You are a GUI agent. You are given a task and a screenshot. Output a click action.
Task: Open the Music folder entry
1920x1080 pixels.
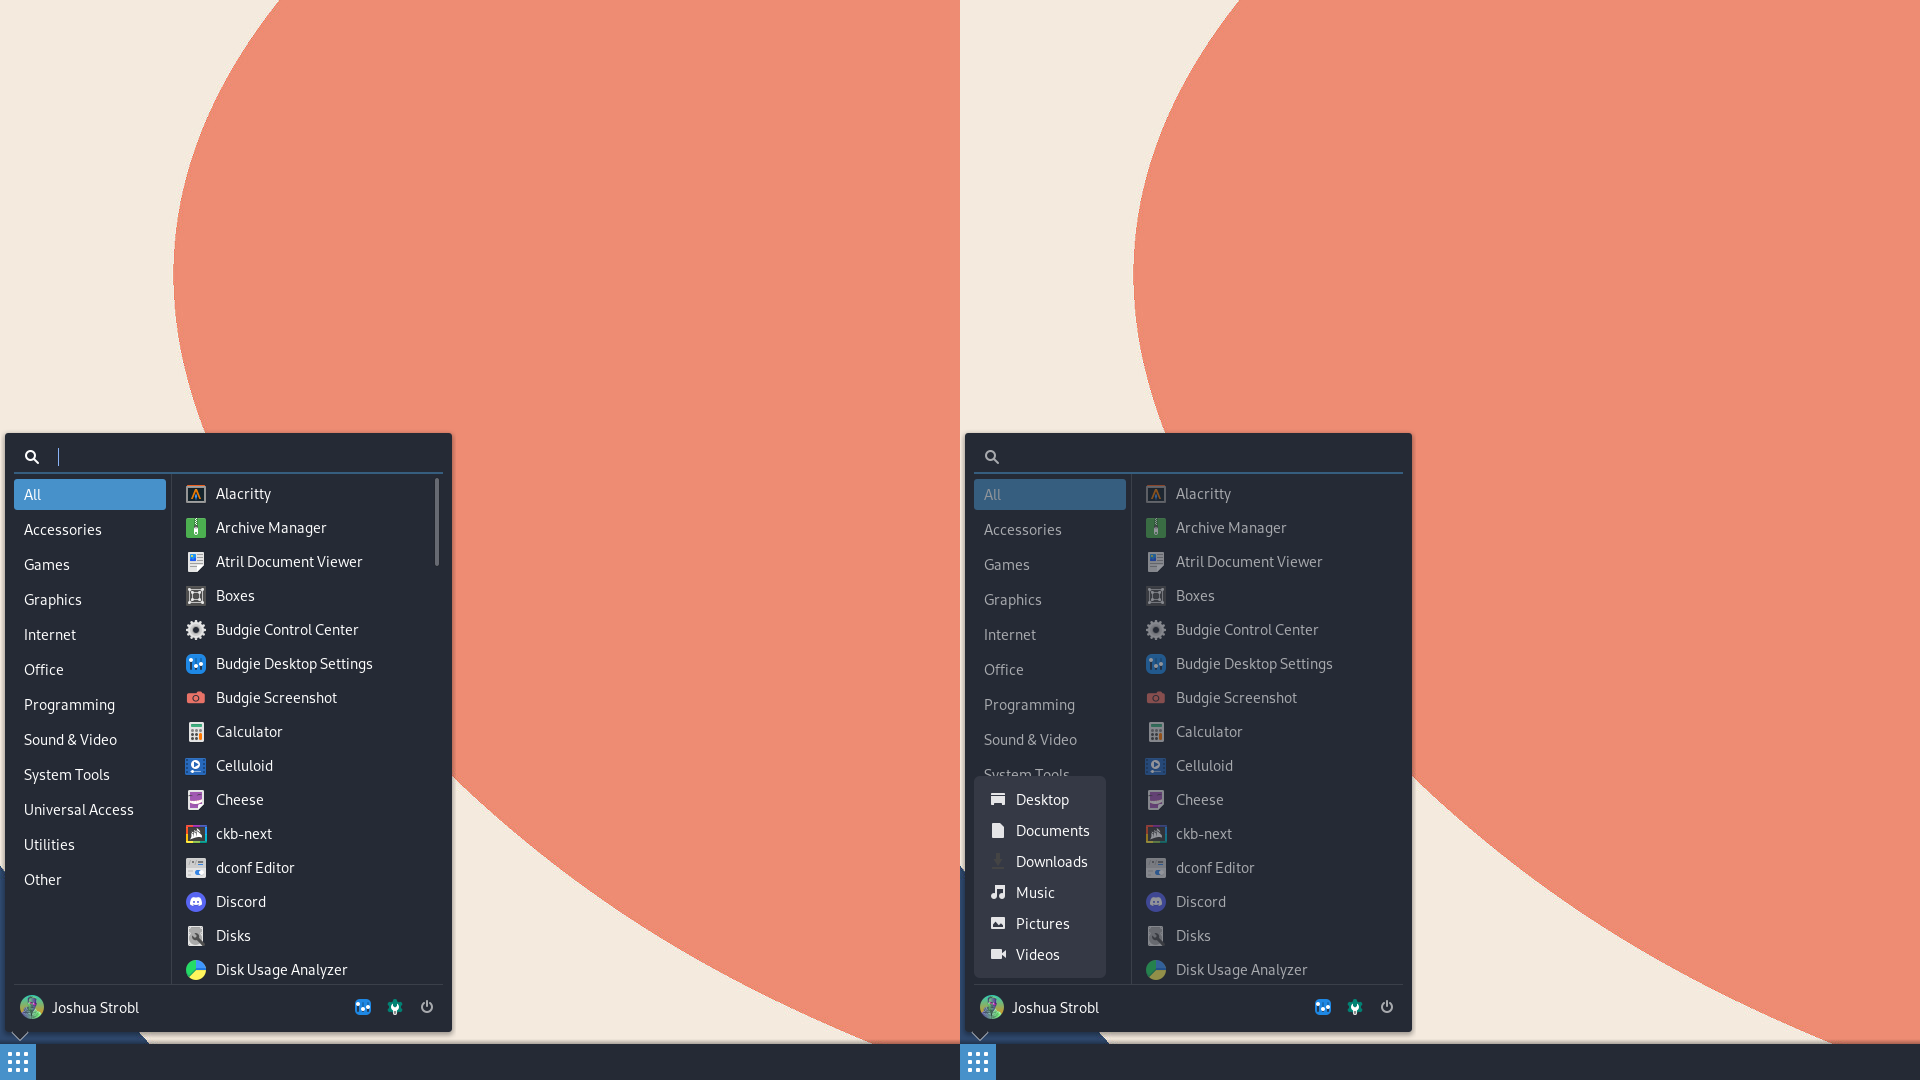click(x=1035, y=892)
